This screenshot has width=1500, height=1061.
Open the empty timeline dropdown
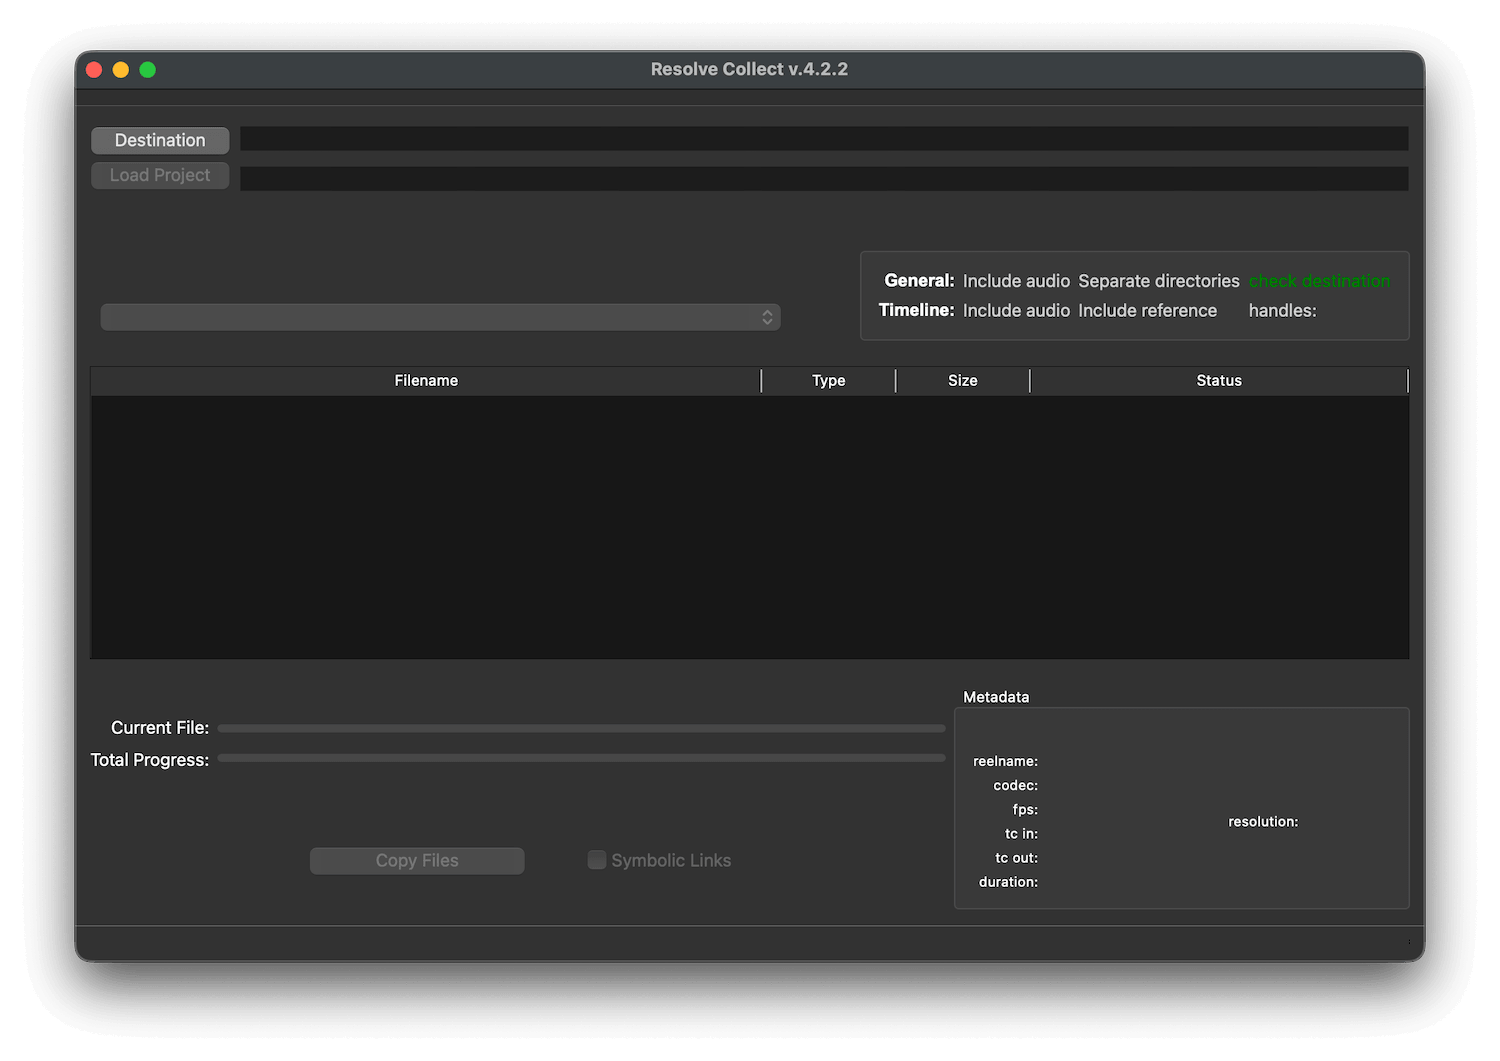(440, 317)
